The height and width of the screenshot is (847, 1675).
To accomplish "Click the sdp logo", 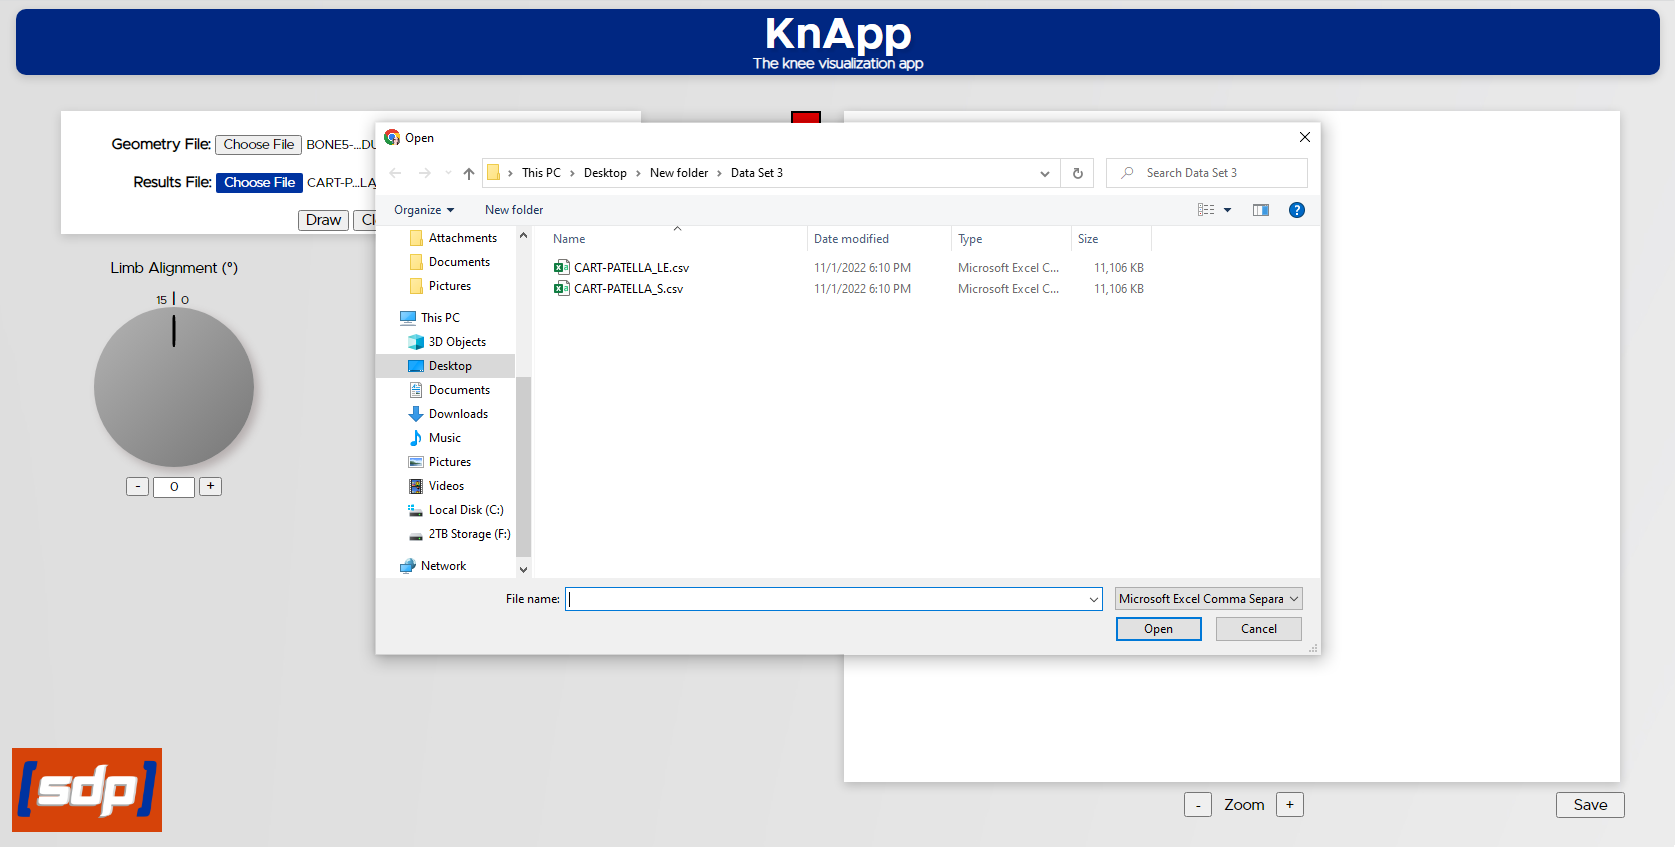I will (87, 790).
